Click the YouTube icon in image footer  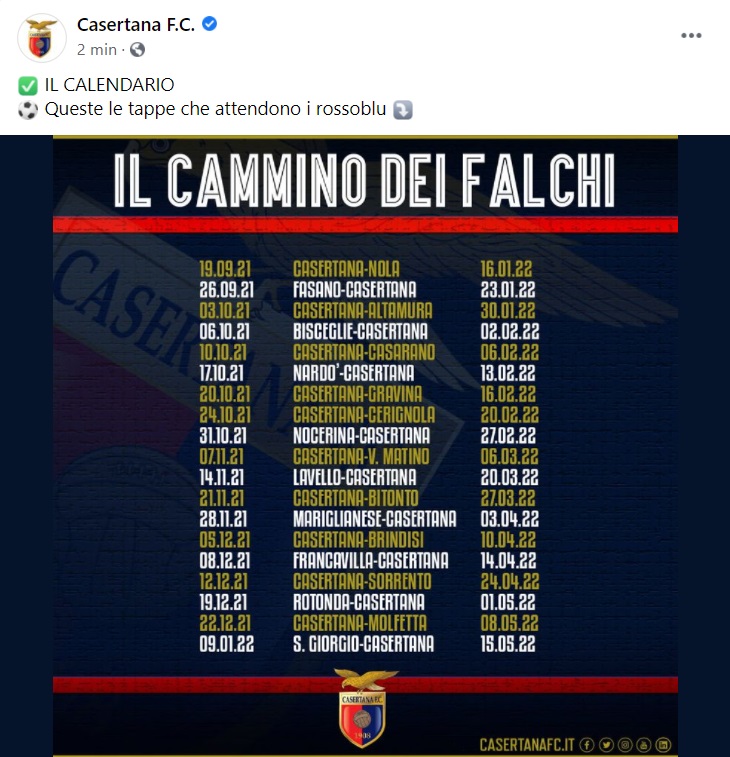(644, 744)
